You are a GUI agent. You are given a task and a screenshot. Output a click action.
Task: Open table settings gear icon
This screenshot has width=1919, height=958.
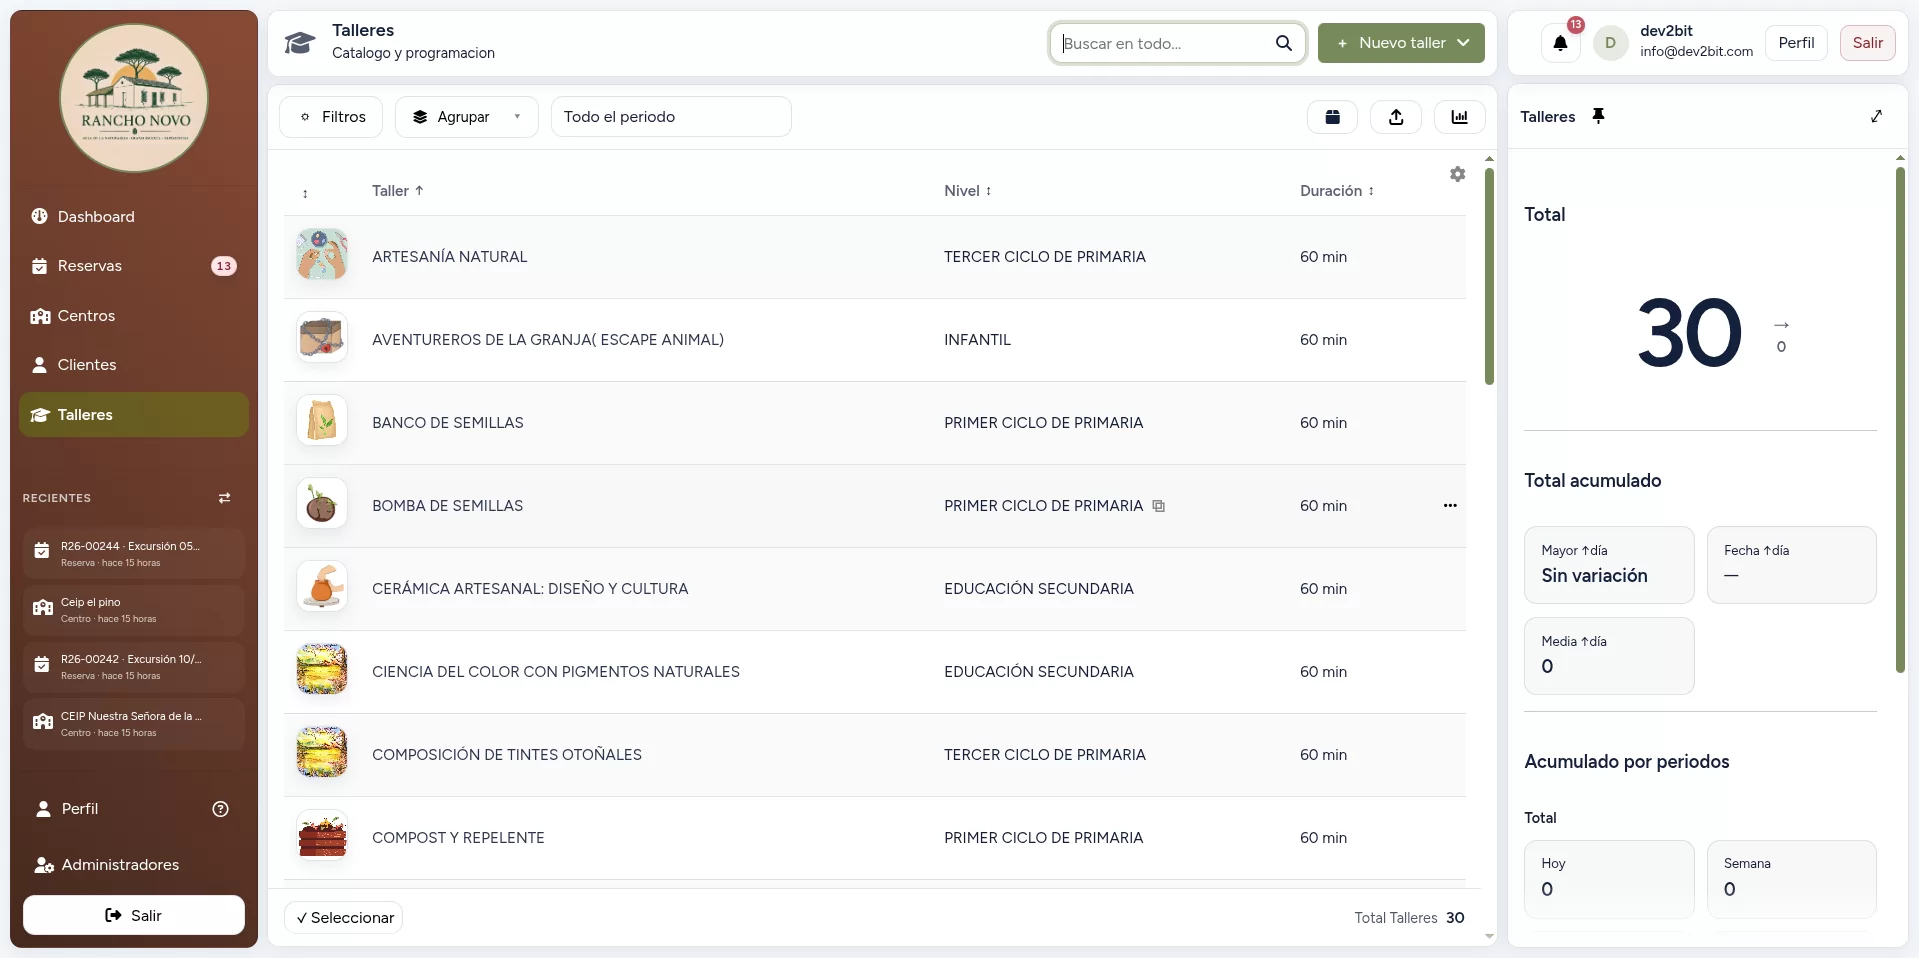1458,174
